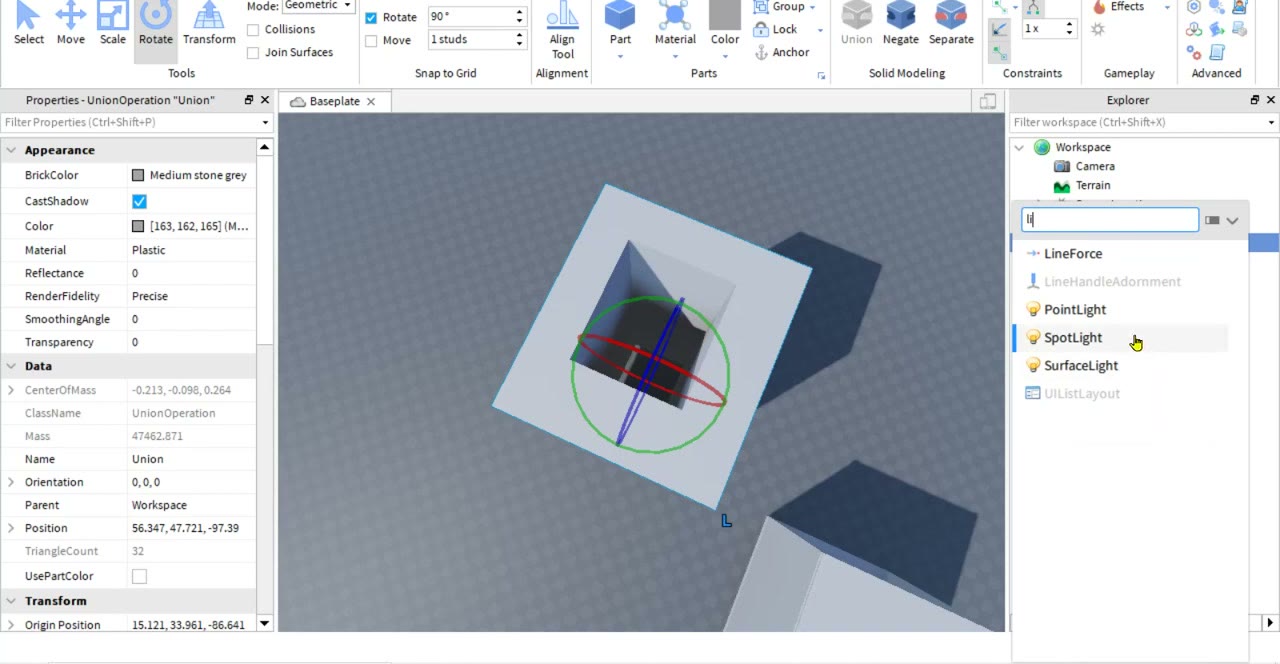Toggle the Collisions checkbox
Viewport: 1280px width, 664px height.
click(x=253, y=30)
